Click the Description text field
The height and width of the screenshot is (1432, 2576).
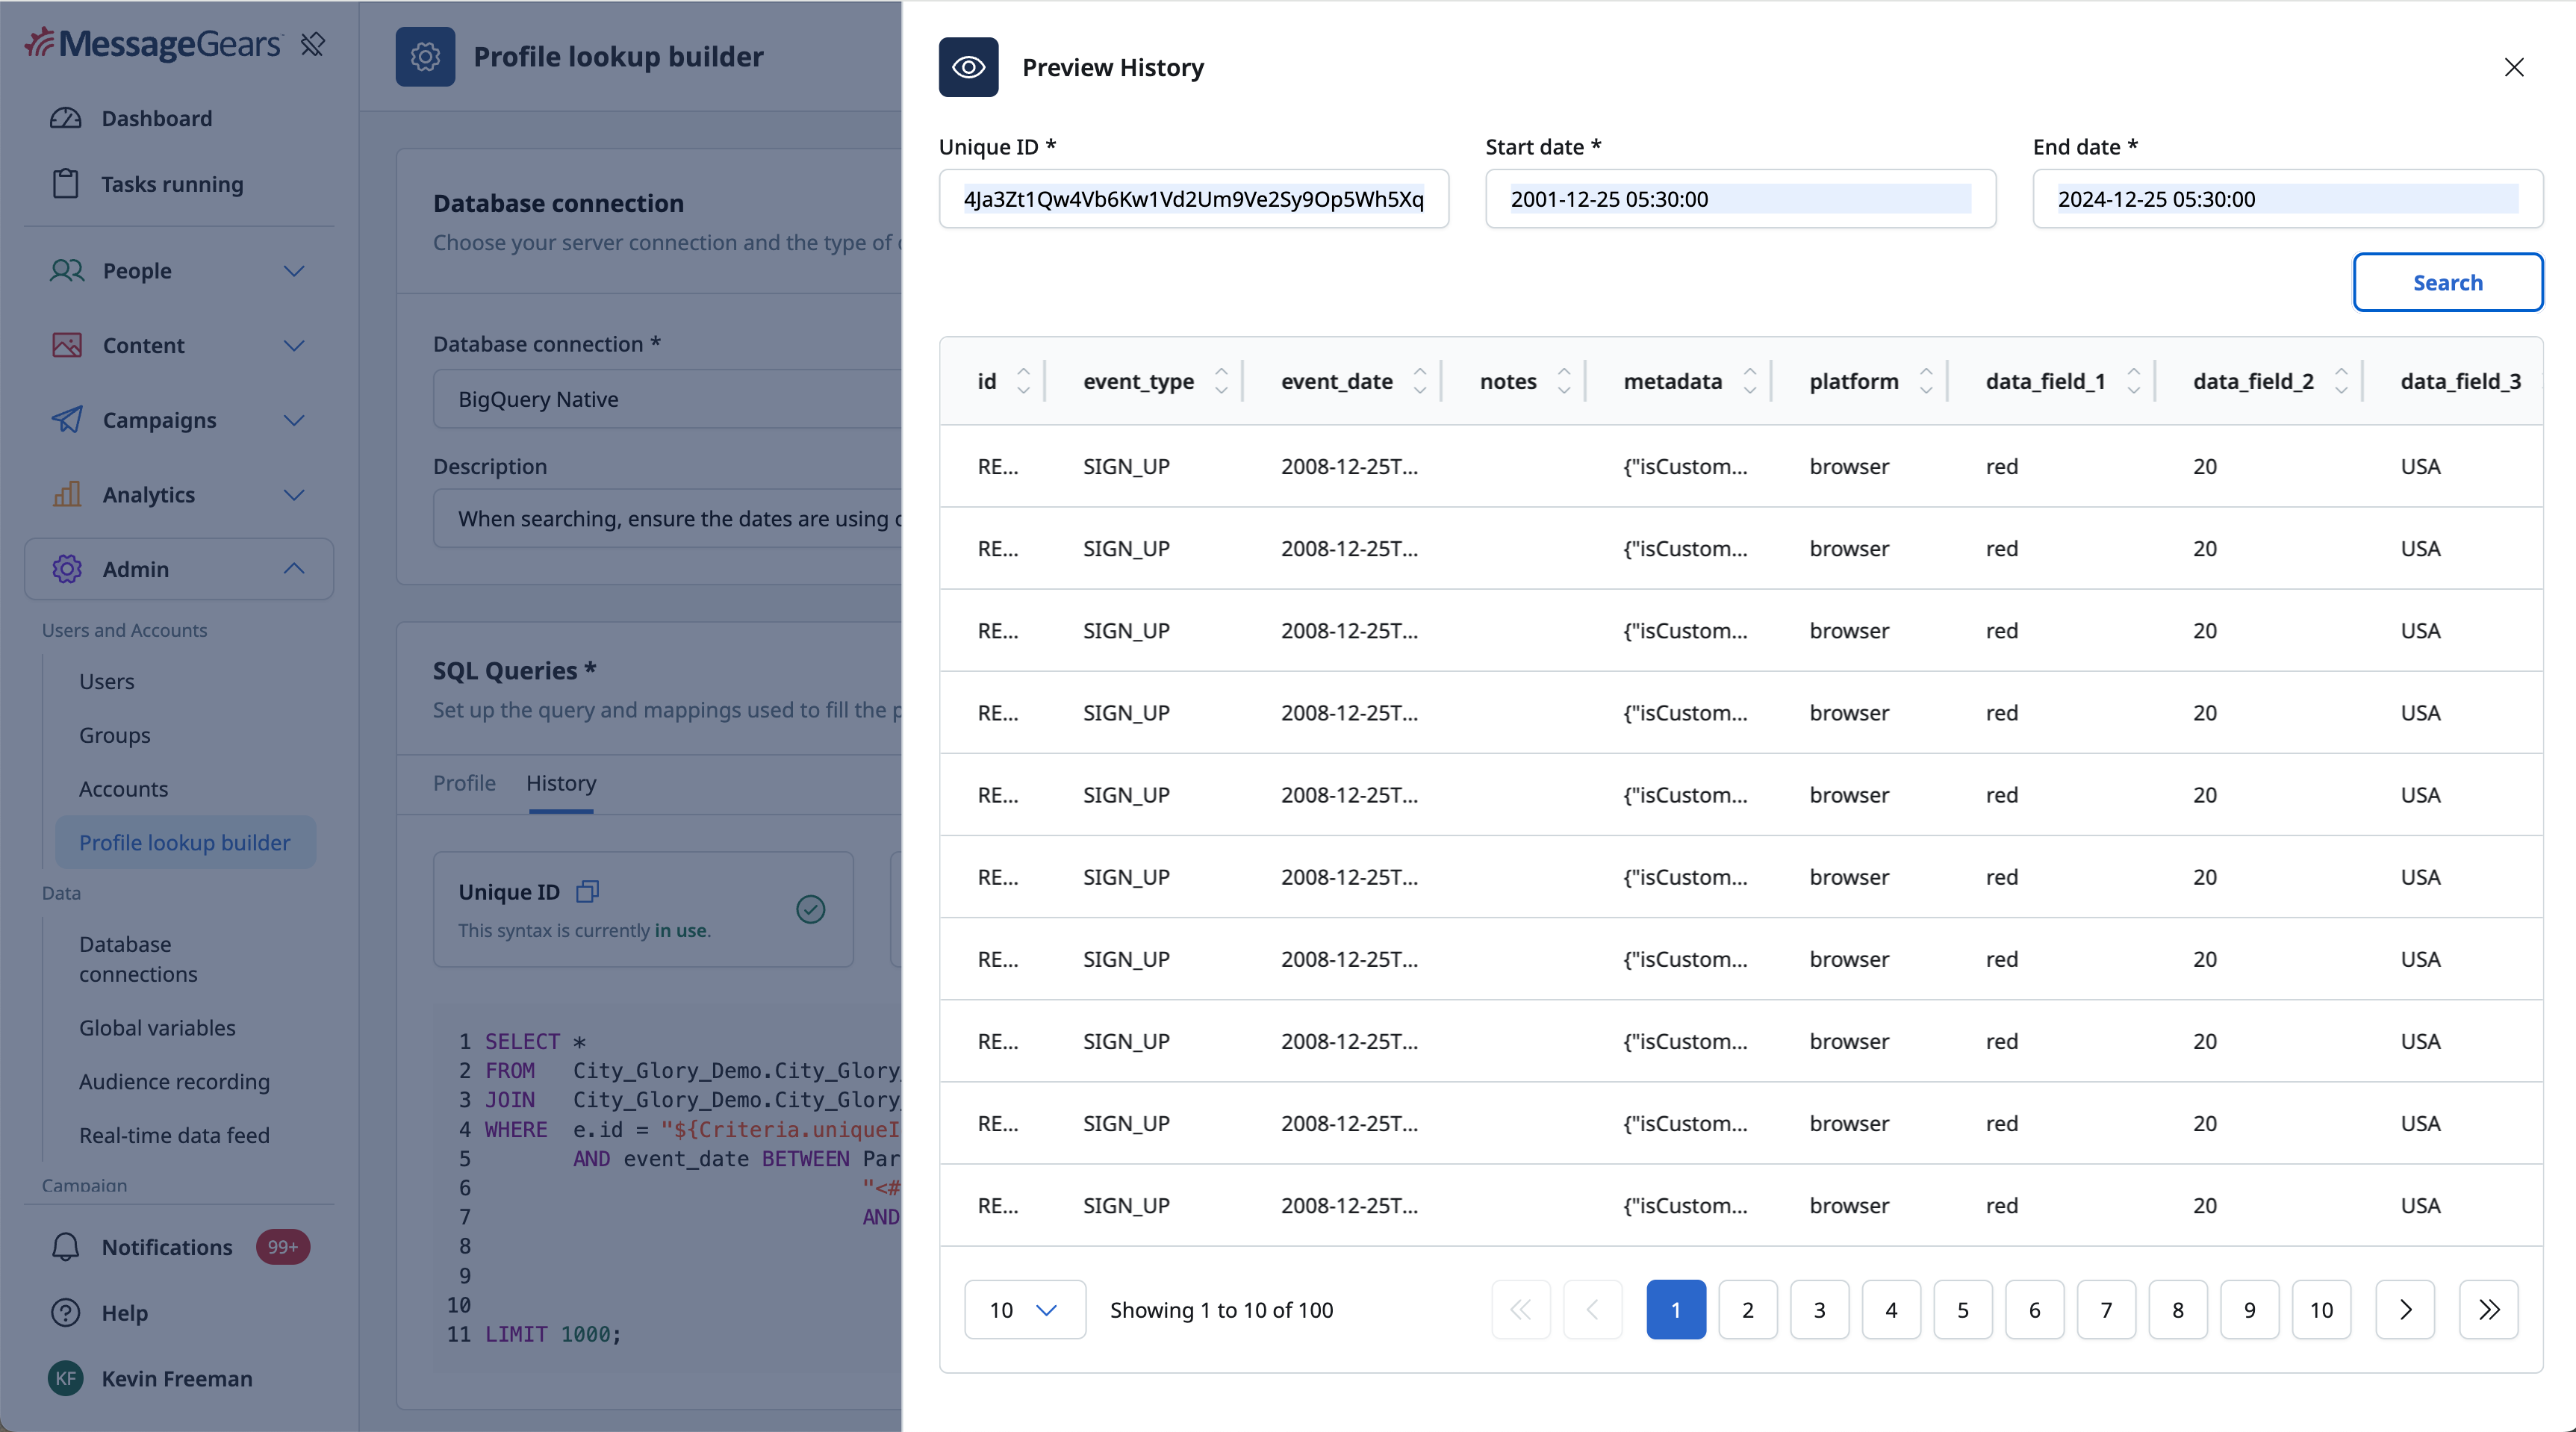[667, 518]
